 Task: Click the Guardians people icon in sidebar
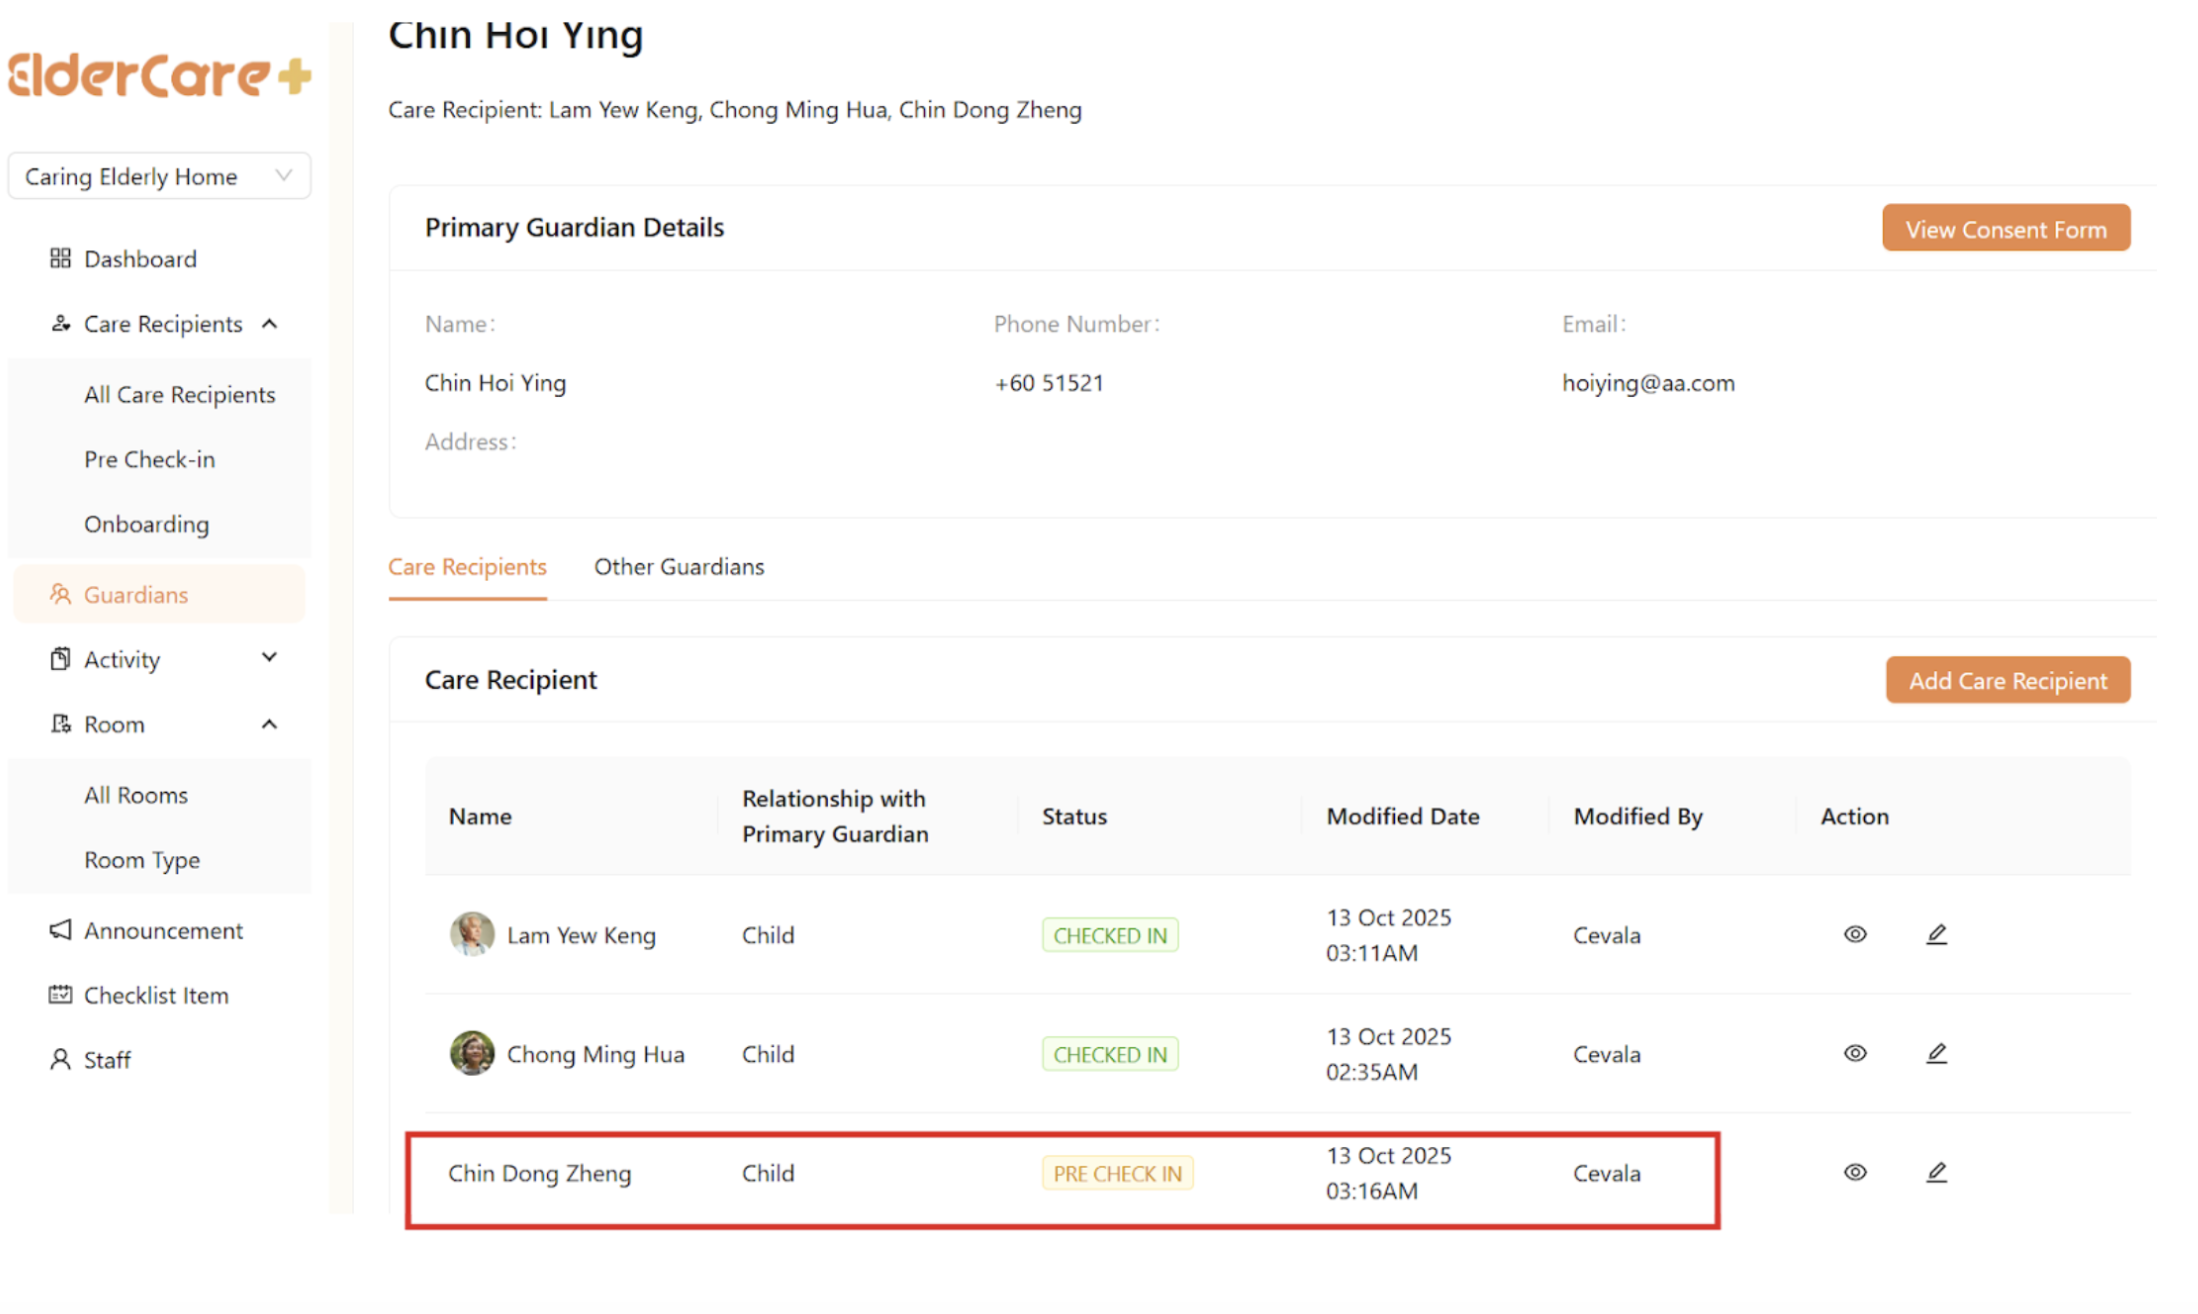tap(60, 595)
